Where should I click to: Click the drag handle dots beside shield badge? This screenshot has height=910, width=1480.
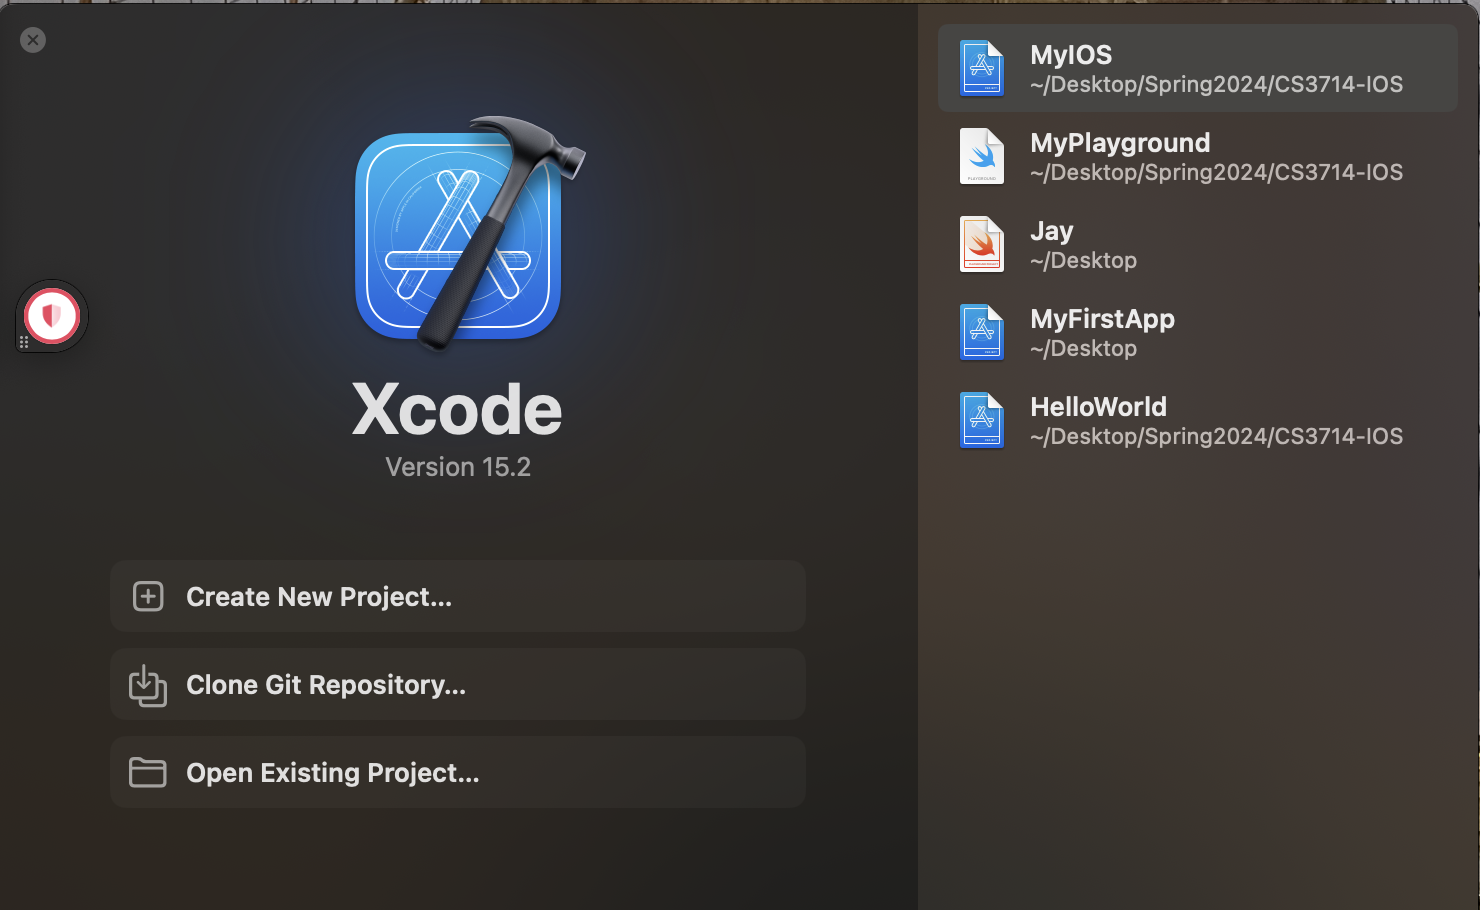coord(24,342)
